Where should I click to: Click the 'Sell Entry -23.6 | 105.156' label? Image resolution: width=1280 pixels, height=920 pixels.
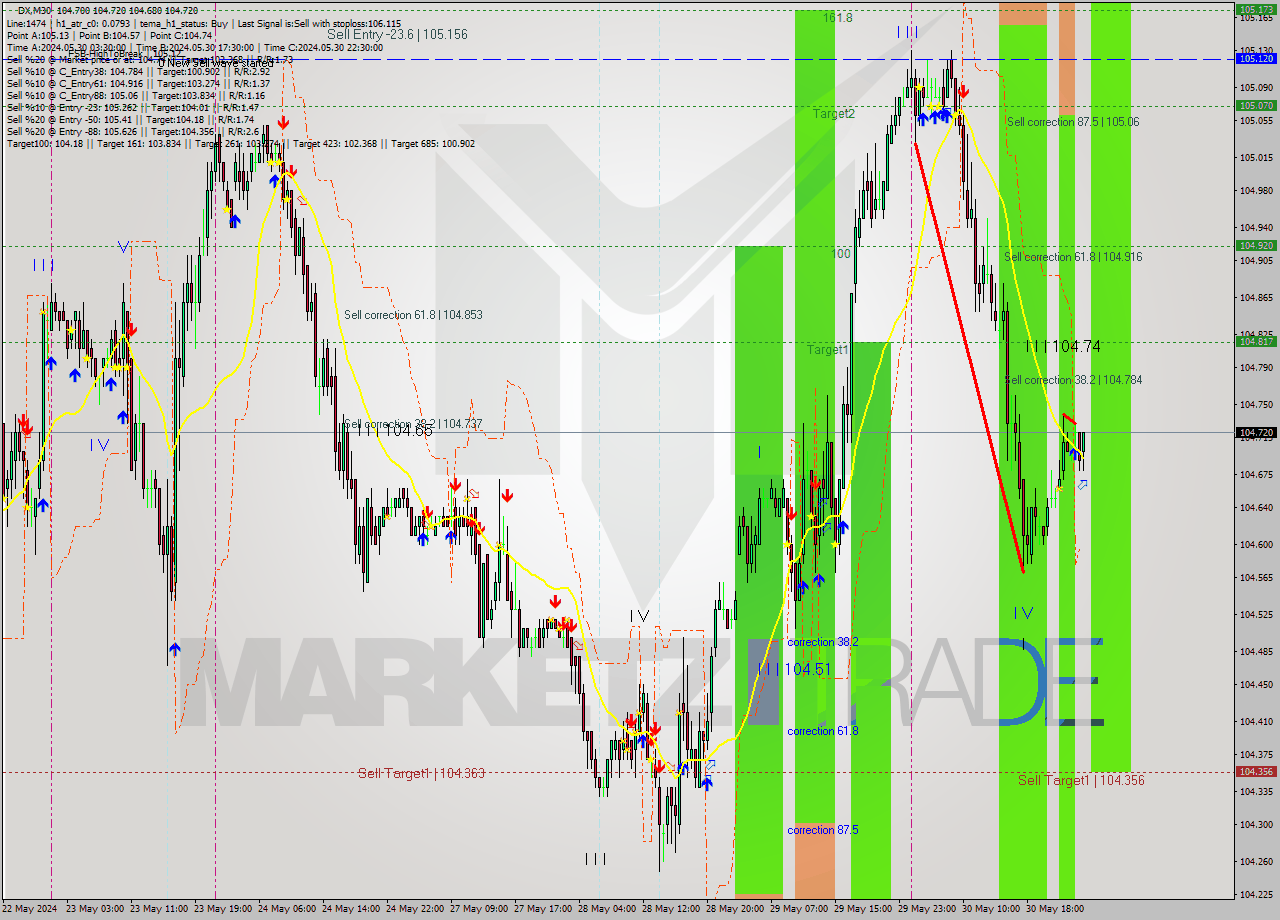397,34
